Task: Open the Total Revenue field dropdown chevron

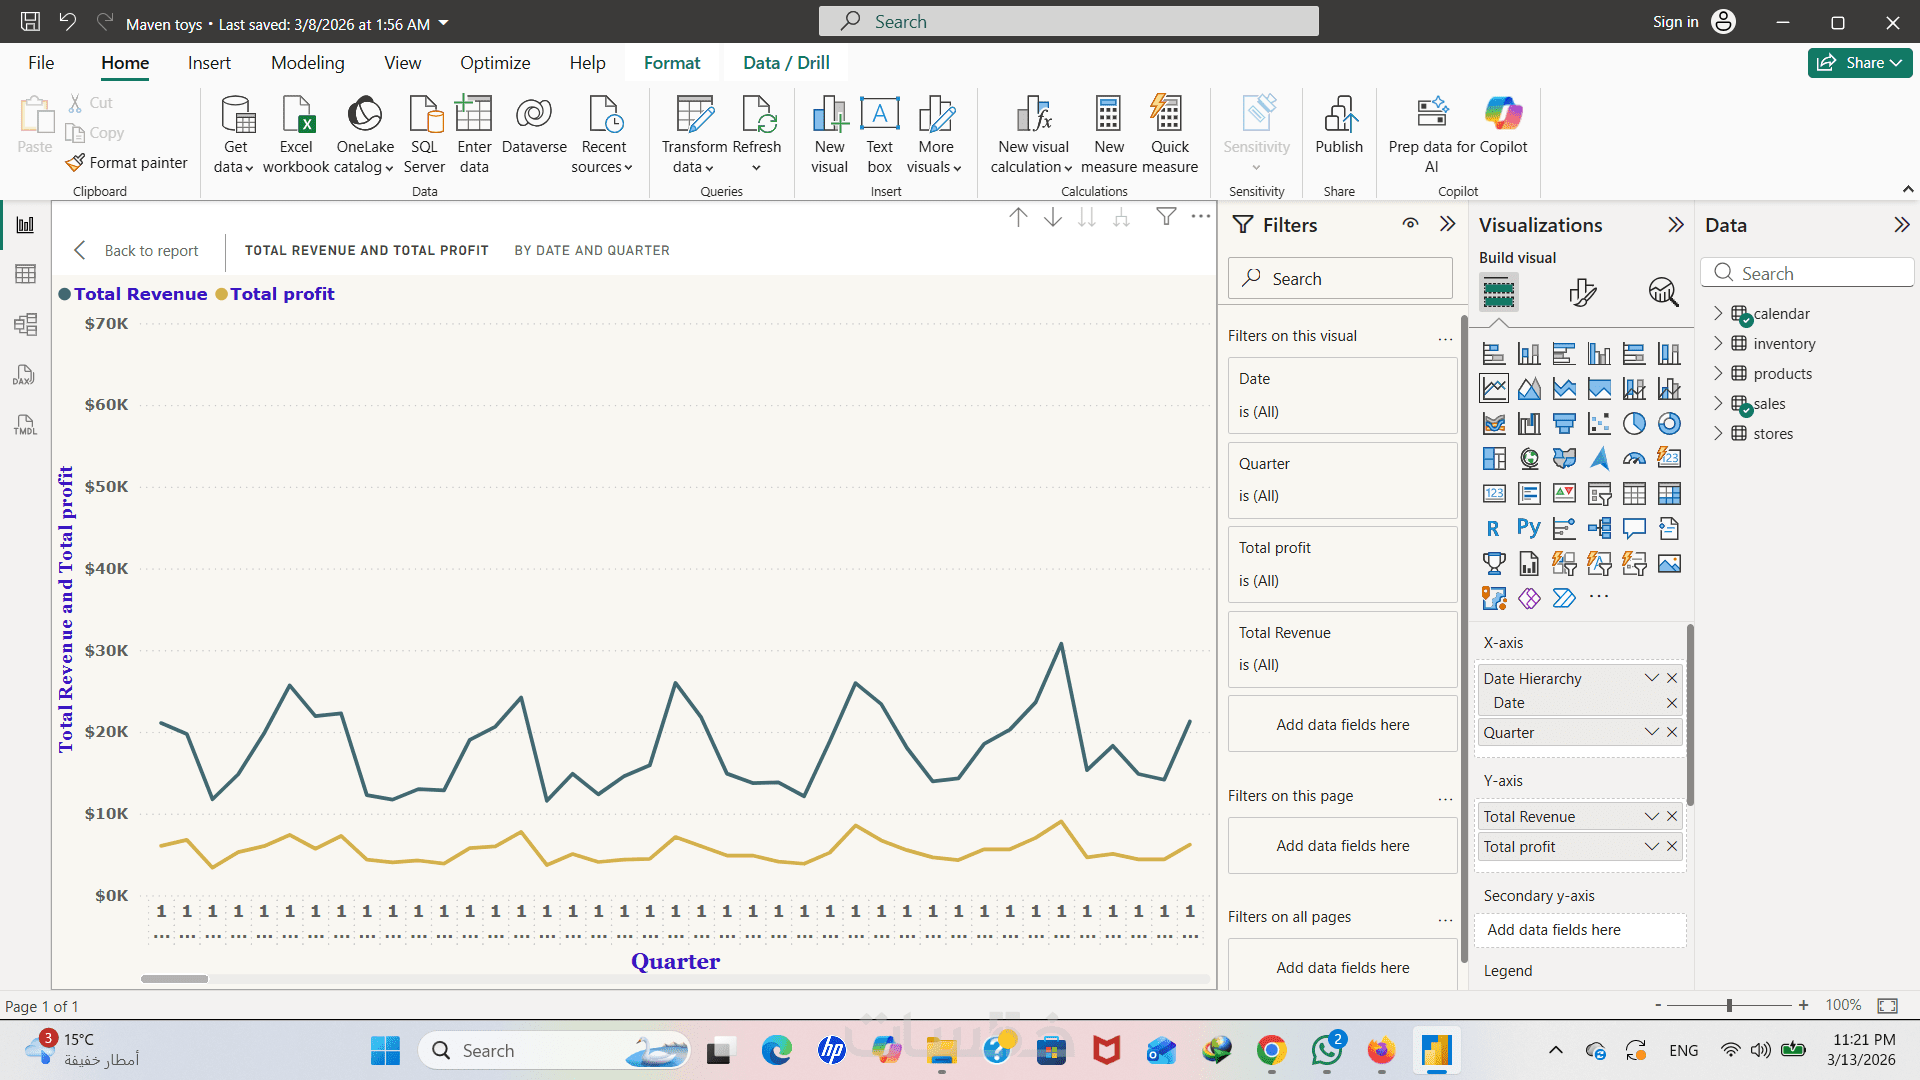Action: coord(1651,817)
